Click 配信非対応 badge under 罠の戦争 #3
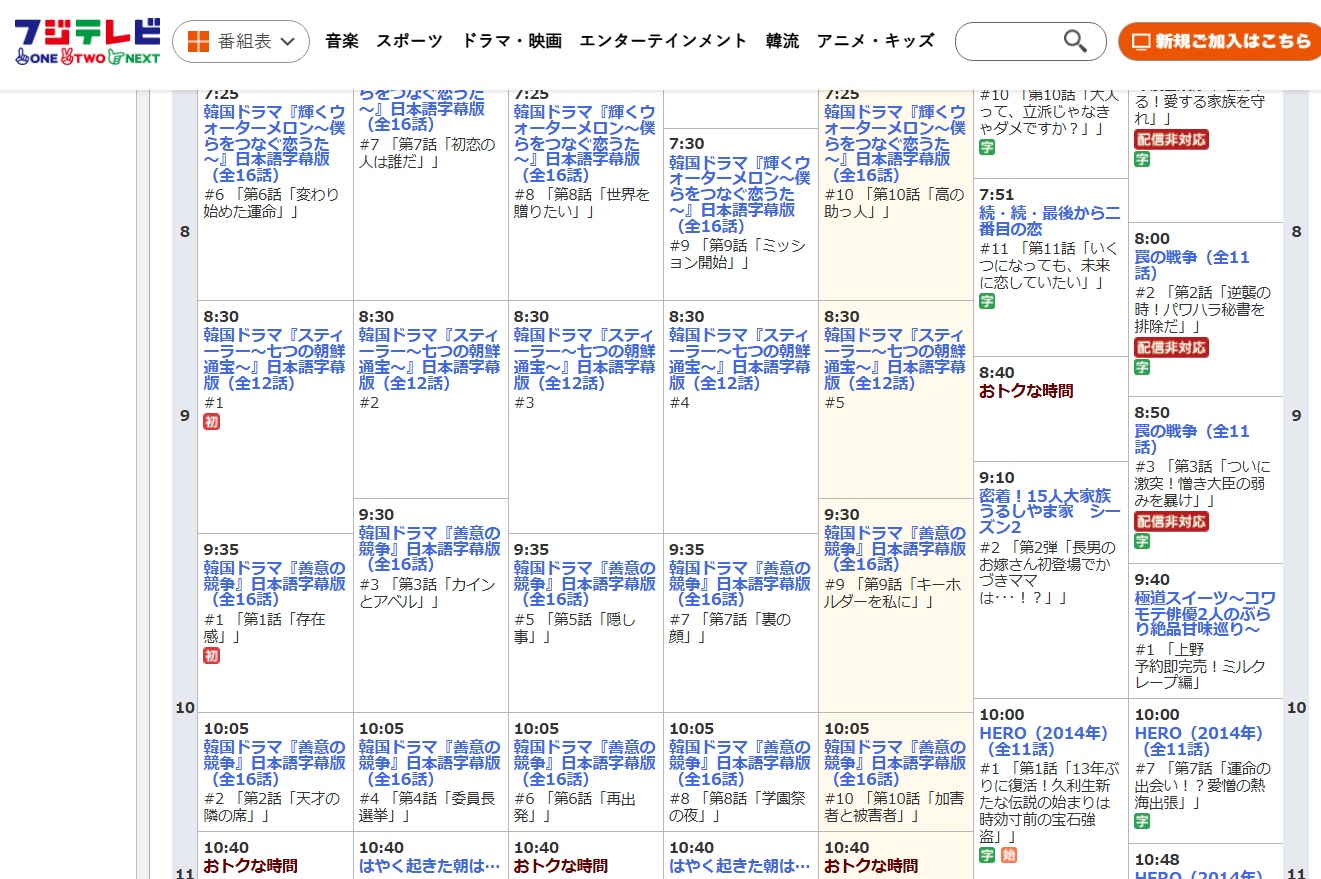This screenshot has height=879, width=1321. coord(1171,521)
